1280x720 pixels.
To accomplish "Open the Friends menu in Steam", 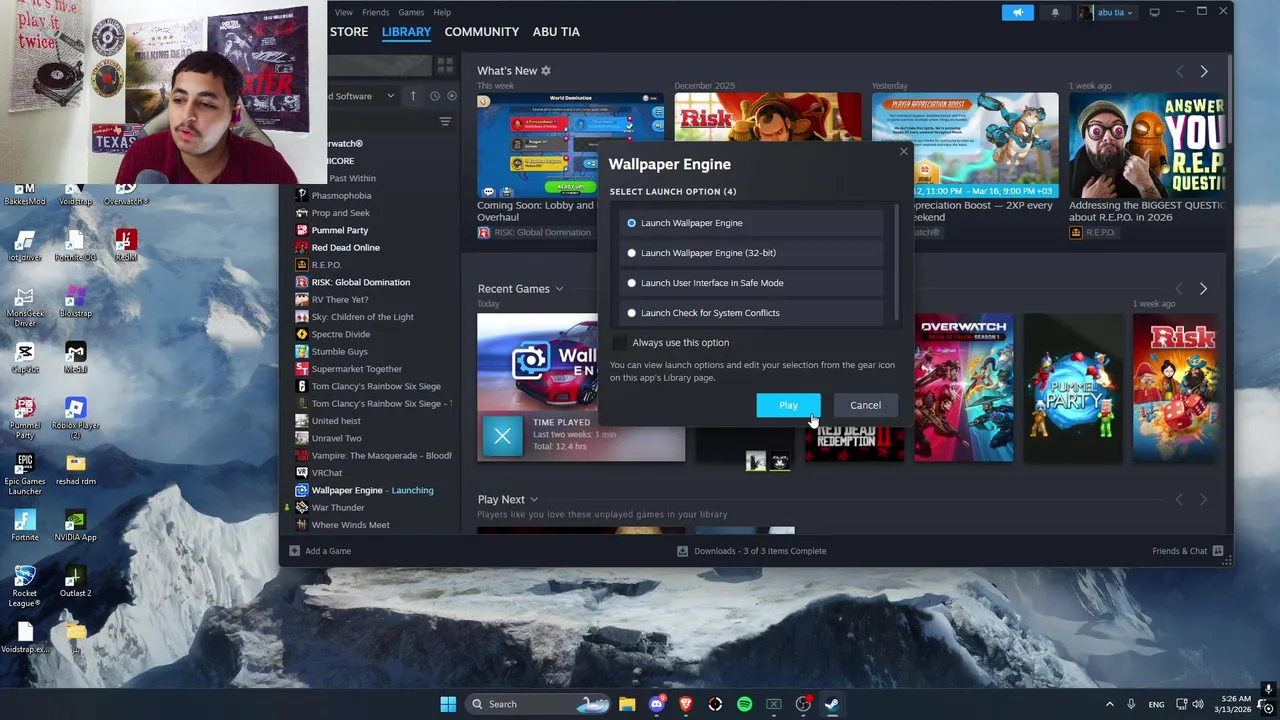I will [376, 12].
